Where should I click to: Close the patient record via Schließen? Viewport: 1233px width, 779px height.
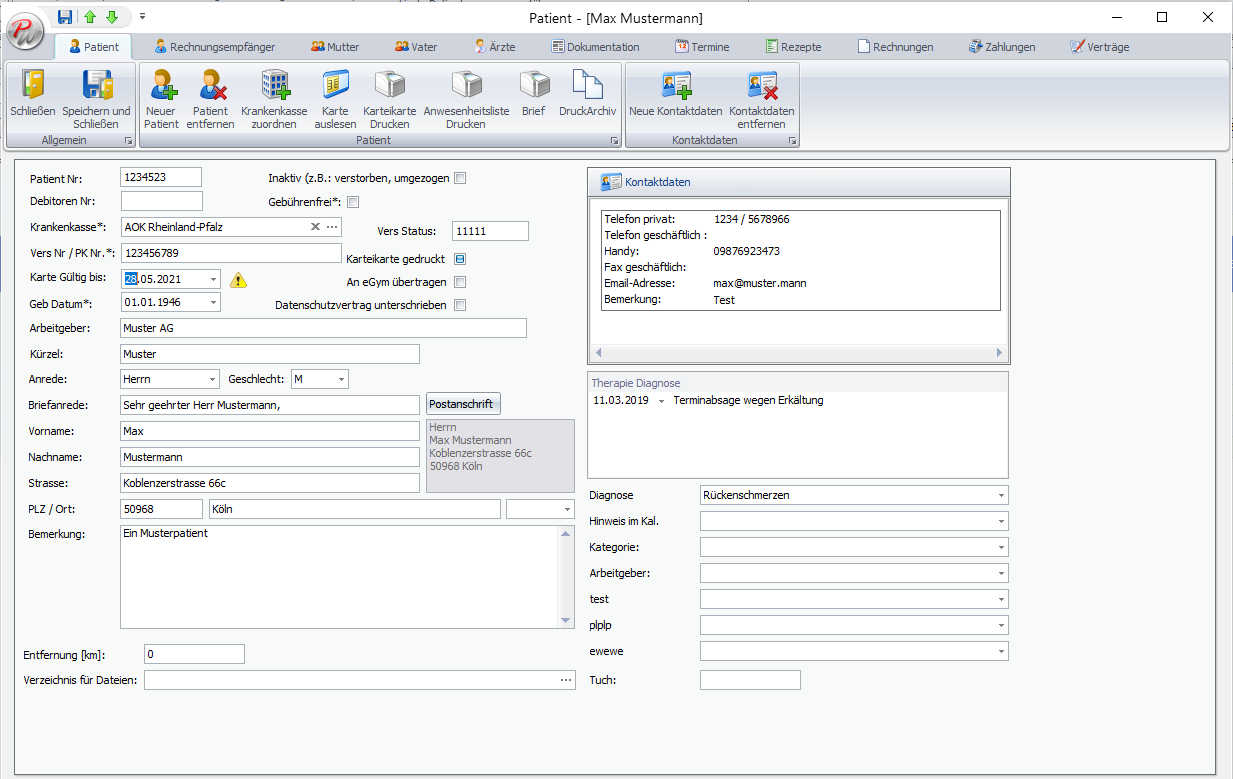click(x=35, y=97)
